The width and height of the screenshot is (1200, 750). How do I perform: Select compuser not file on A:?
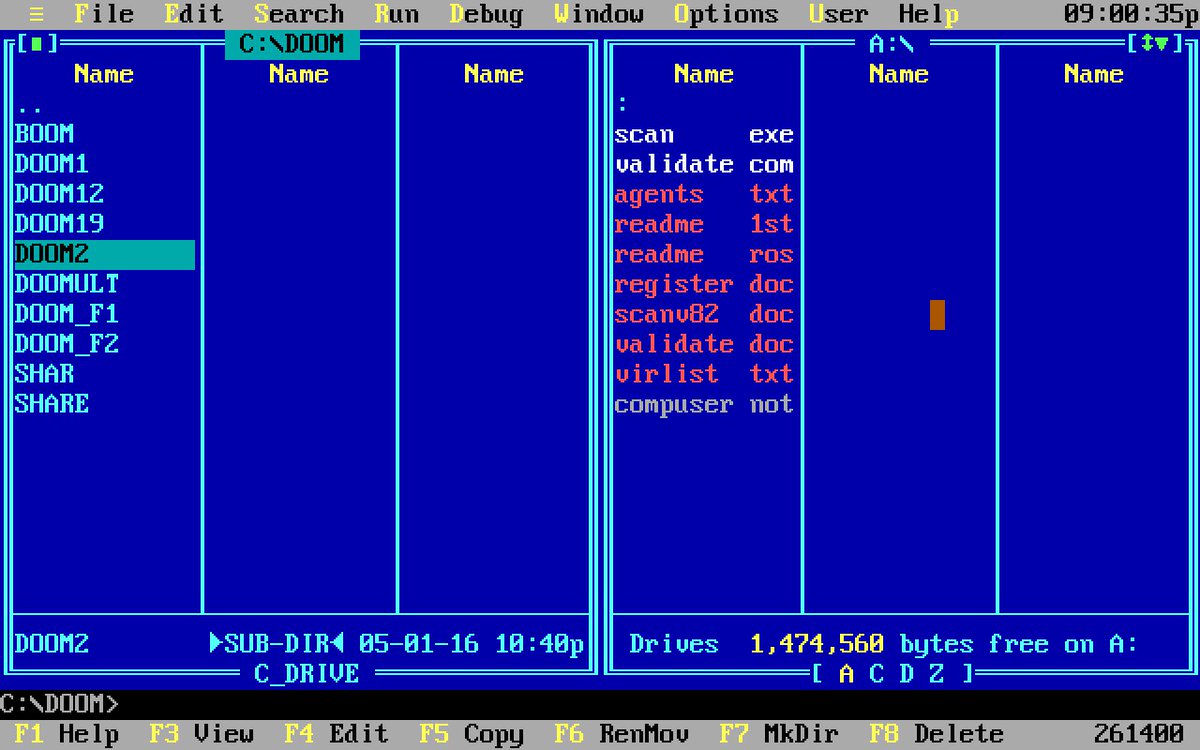click(x=704, y=404)
